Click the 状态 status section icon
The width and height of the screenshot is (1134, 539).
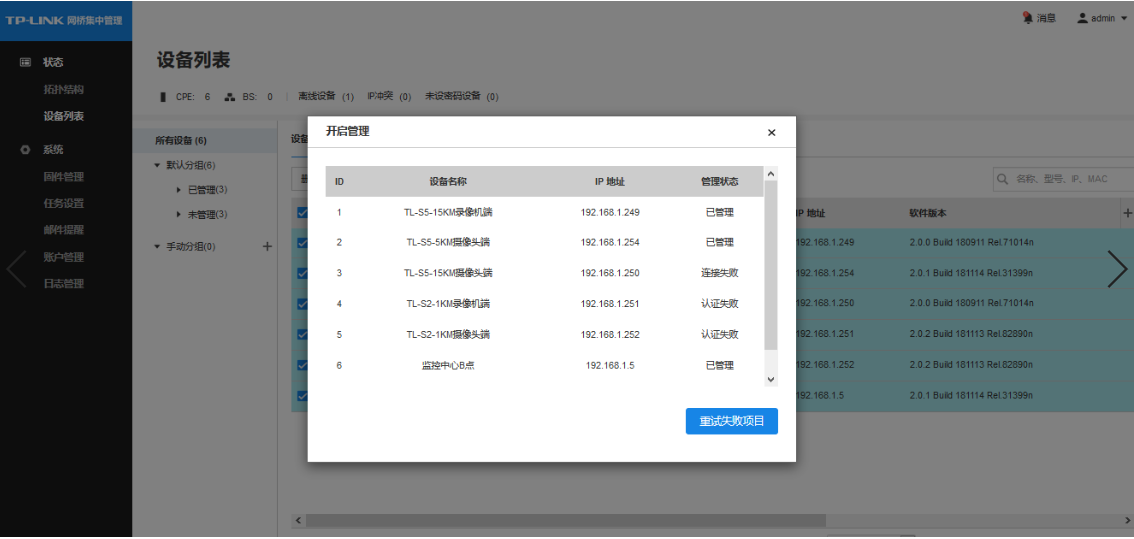pos(26,62)
